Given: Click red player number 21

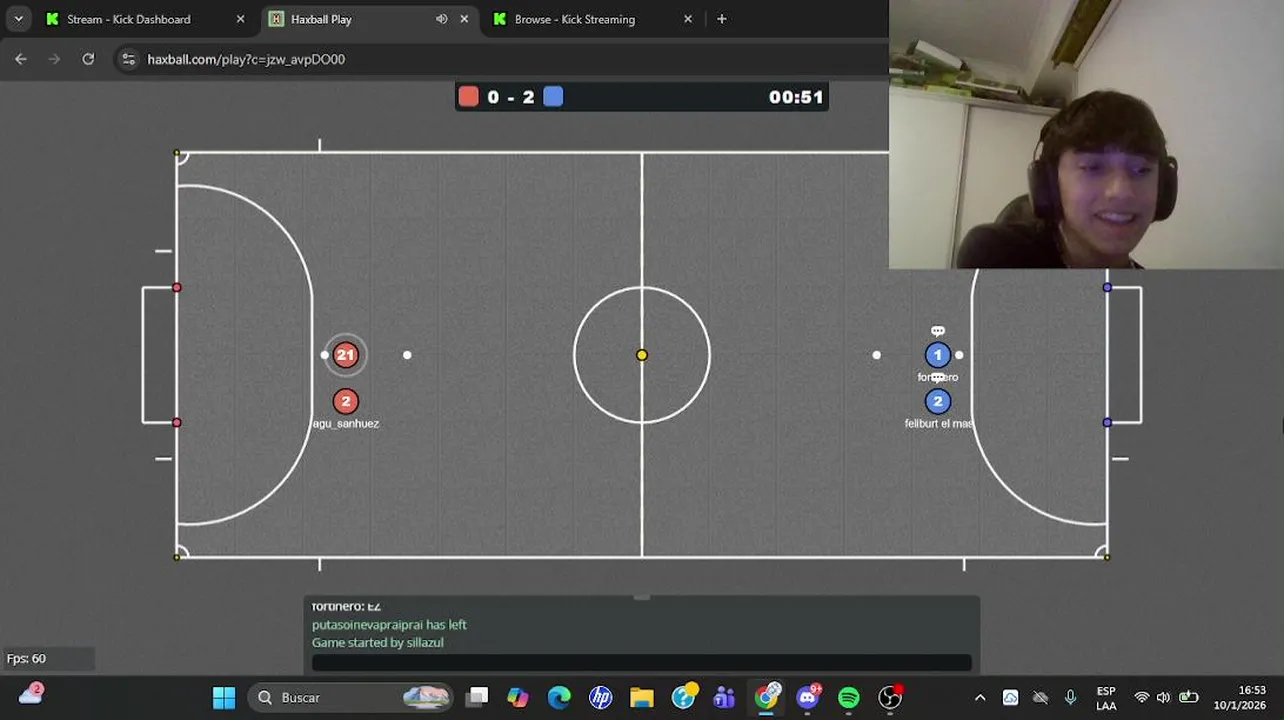Looking at the screenshot, I should [345, 355].
